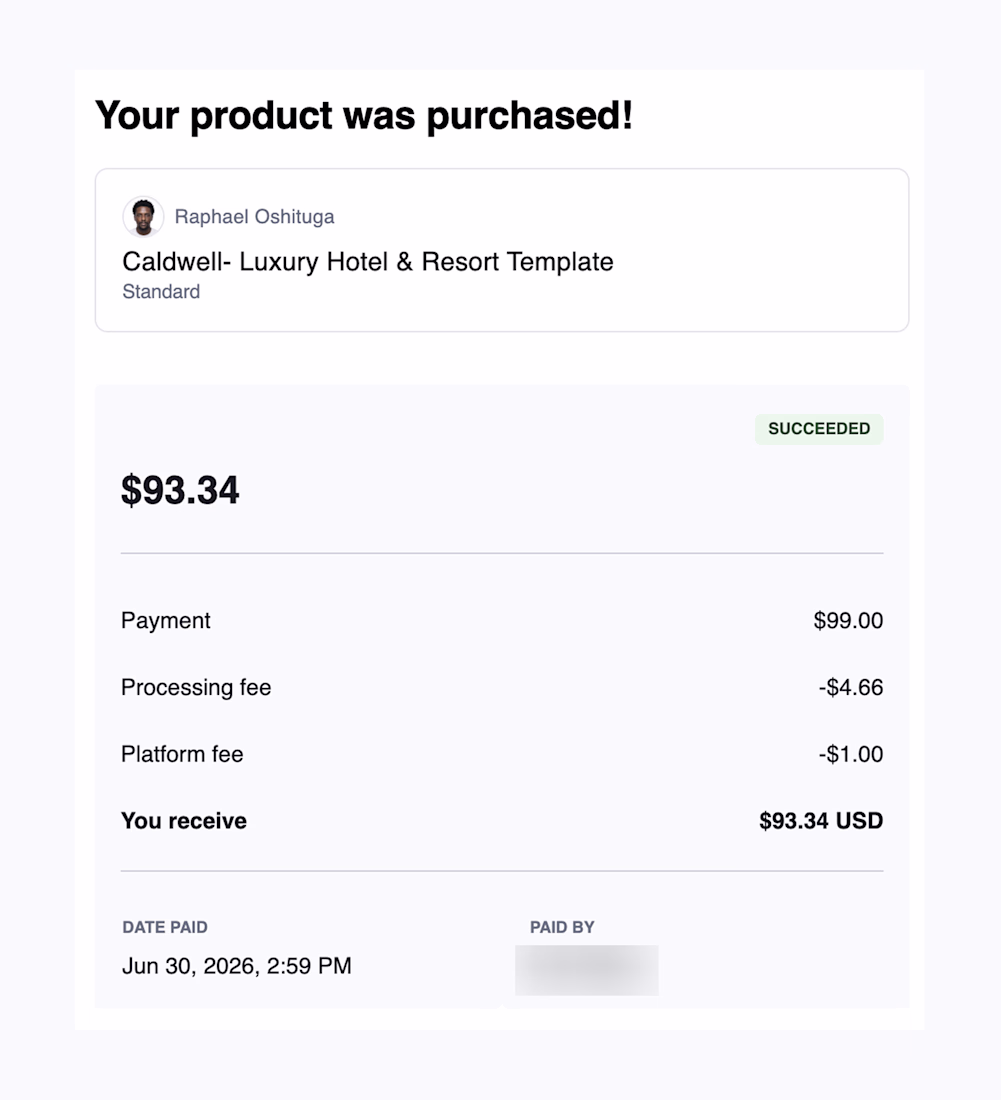This screenshot has width=1001, height=1100.
Task: Select the Platform fee label
Action: (182, 754)
